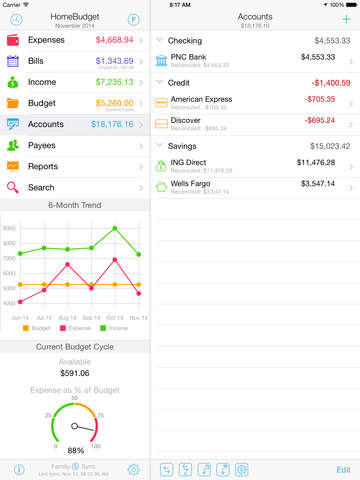Tap the -$695.24 Discover balance
The width and height of the screenshot is (360, 480).
point(319,120)
